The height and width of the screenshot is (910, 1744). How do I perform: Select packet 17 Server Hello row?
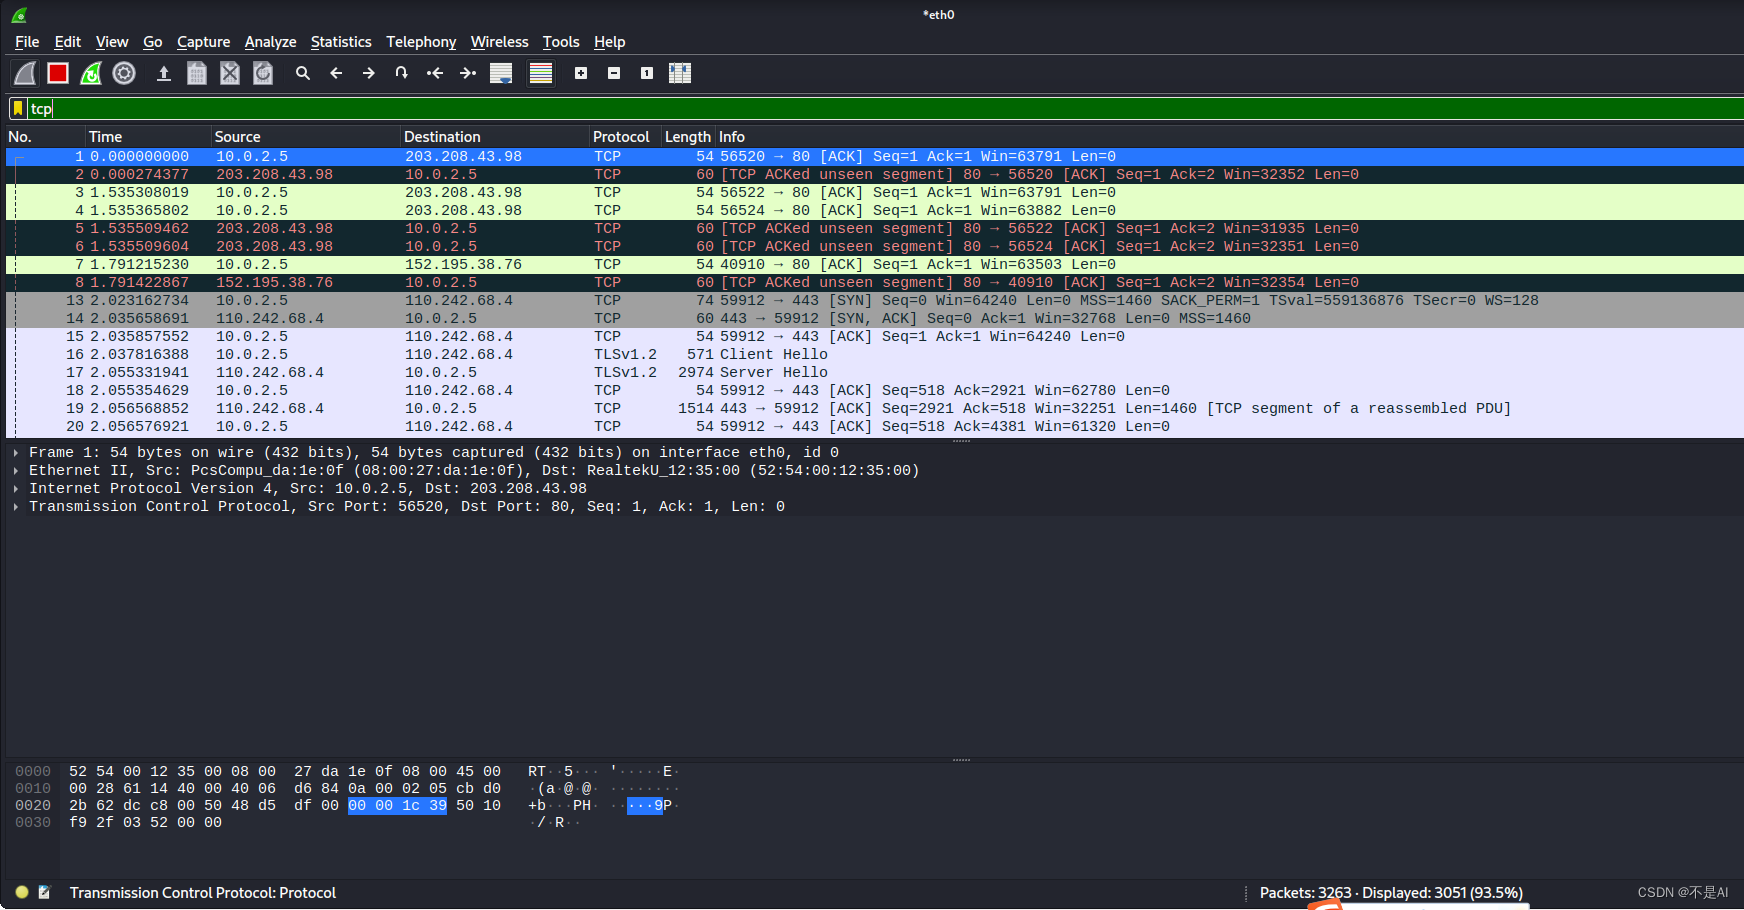coord(875,373)
